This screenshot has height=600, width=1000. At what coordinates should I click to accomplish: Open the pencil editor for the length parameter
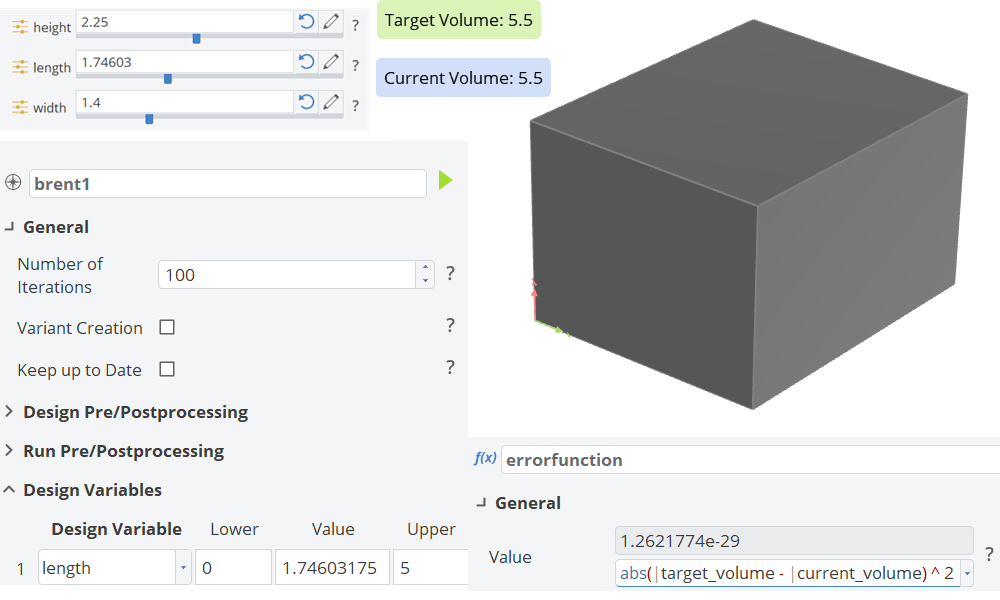pyautogui.click(x=331, y=61)
